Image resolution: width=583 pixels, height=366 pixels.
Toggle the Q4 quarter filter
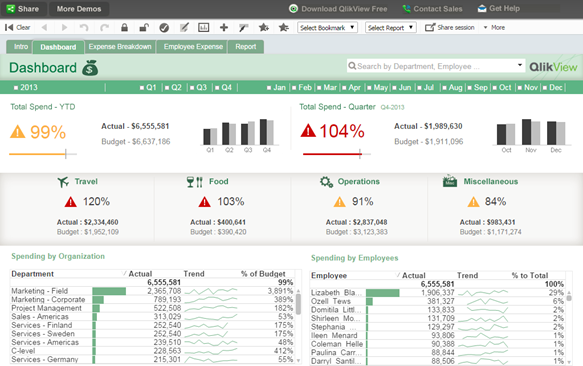(x=223, y=87)
